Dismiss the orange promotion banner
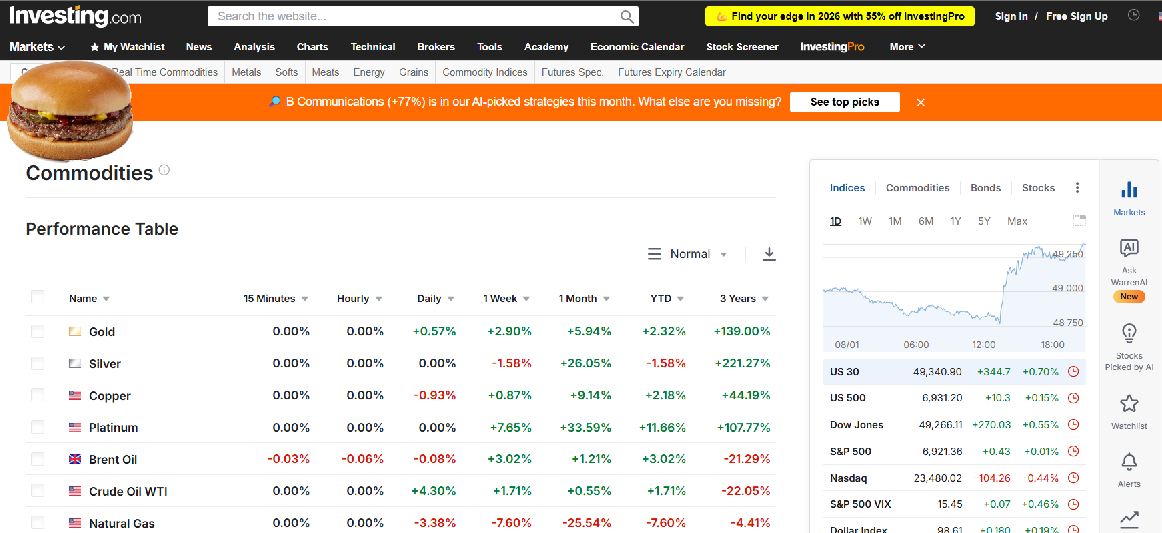The image size is (1162, 533). 921,102
